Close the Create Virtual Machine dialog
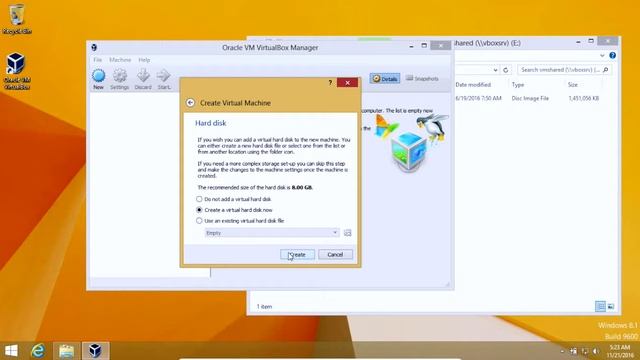Screen dimensions: 640x360 347,83
